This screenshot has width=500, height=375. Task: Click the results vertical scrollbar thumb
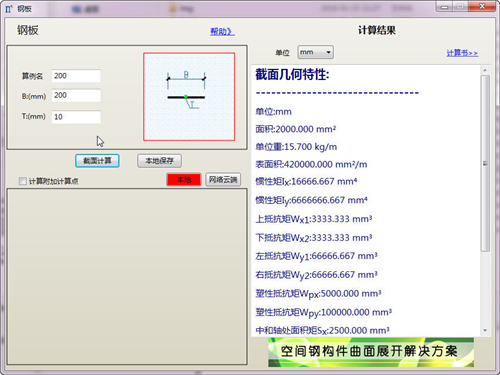tap(485, 163)
